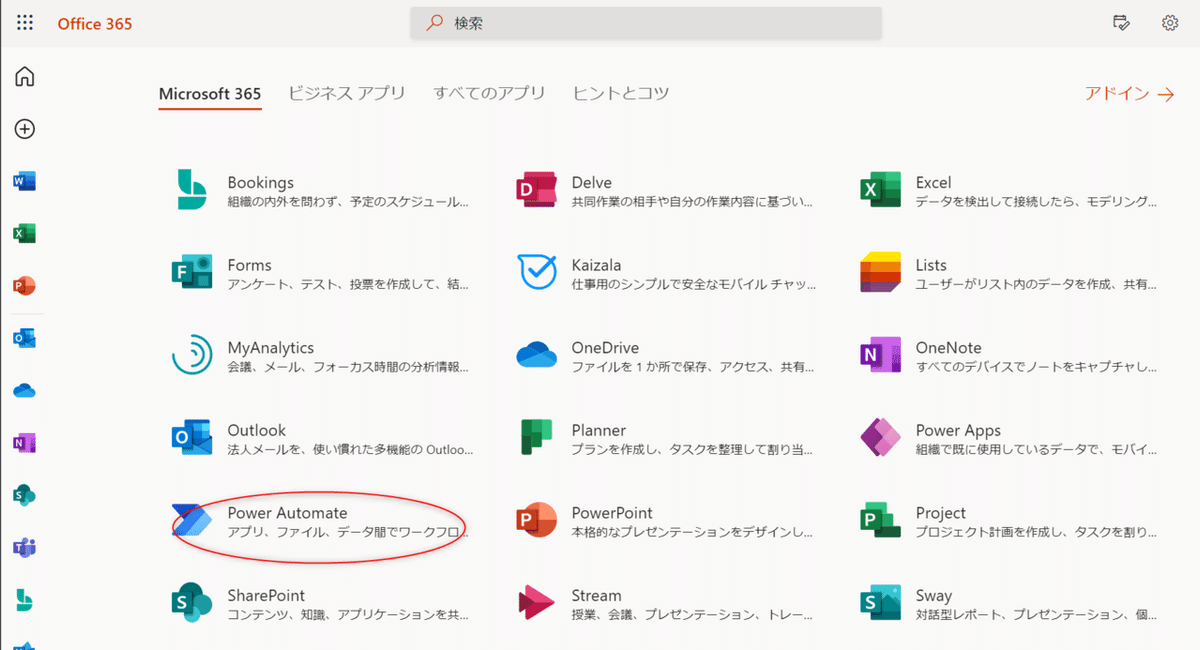Switch to the ヒントとコツ tab
Screen dimensions: 1200x650
(x=621, y=93)
